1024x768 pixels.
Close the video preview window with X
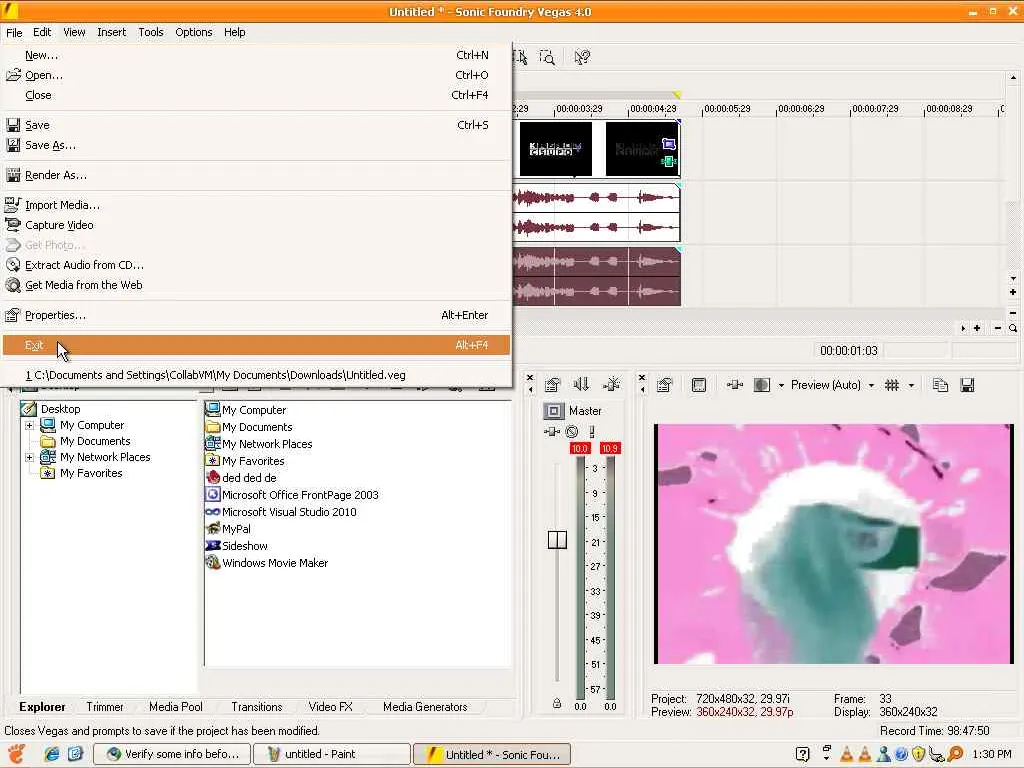point(642,377)
